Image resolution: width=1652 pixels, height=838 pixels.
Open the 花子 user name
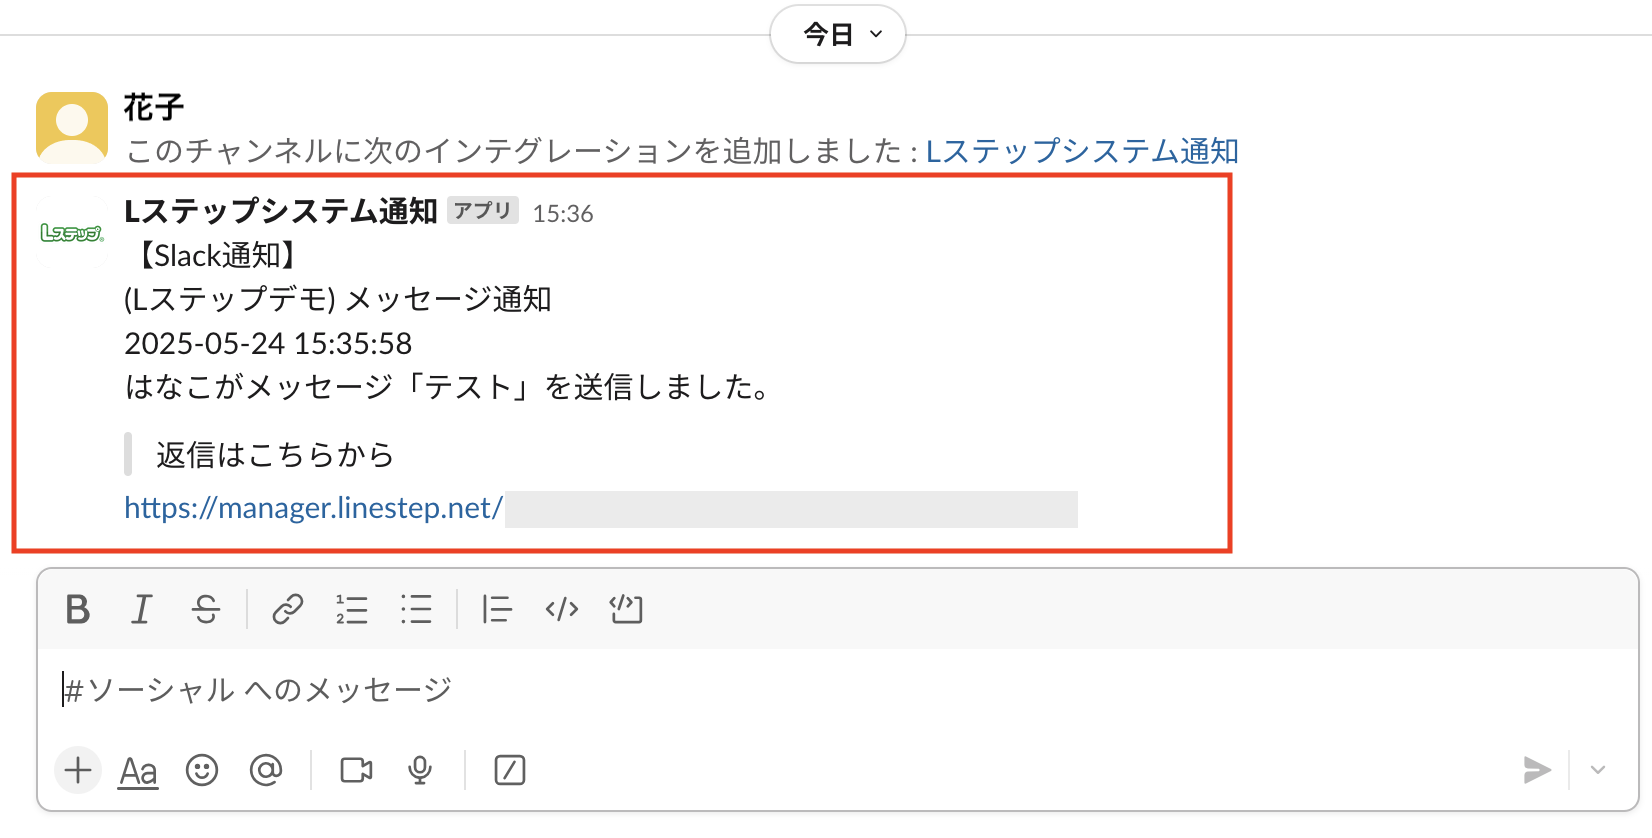coord(154,107)
